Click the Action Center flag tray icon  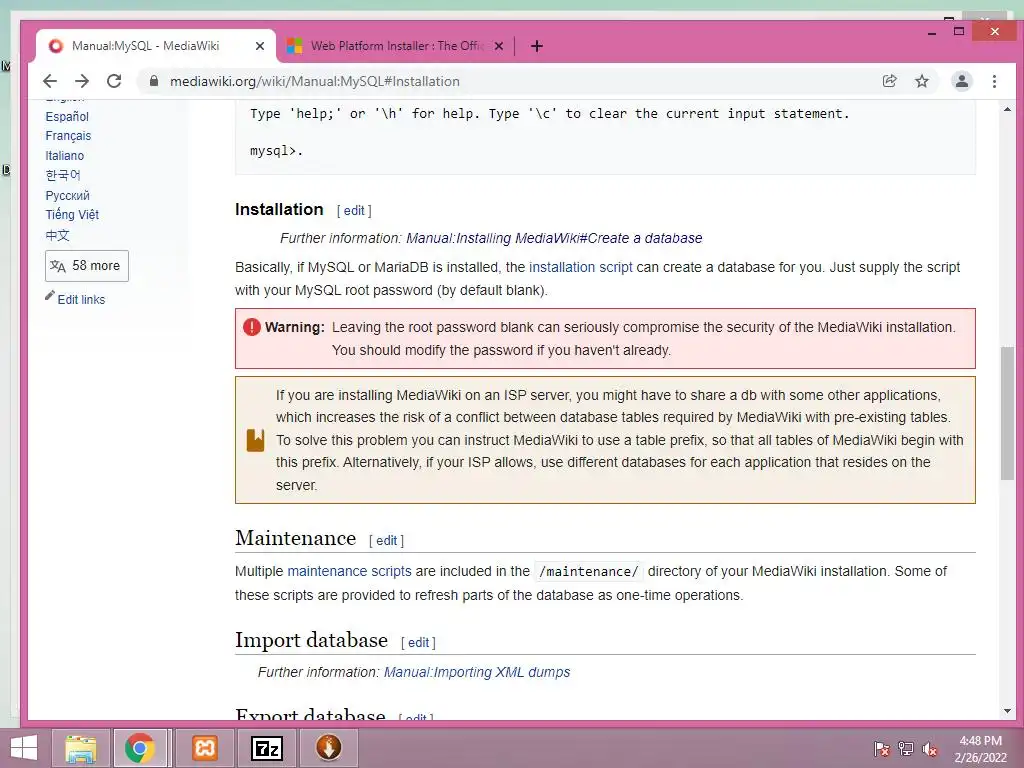click(x=881, y=749)
